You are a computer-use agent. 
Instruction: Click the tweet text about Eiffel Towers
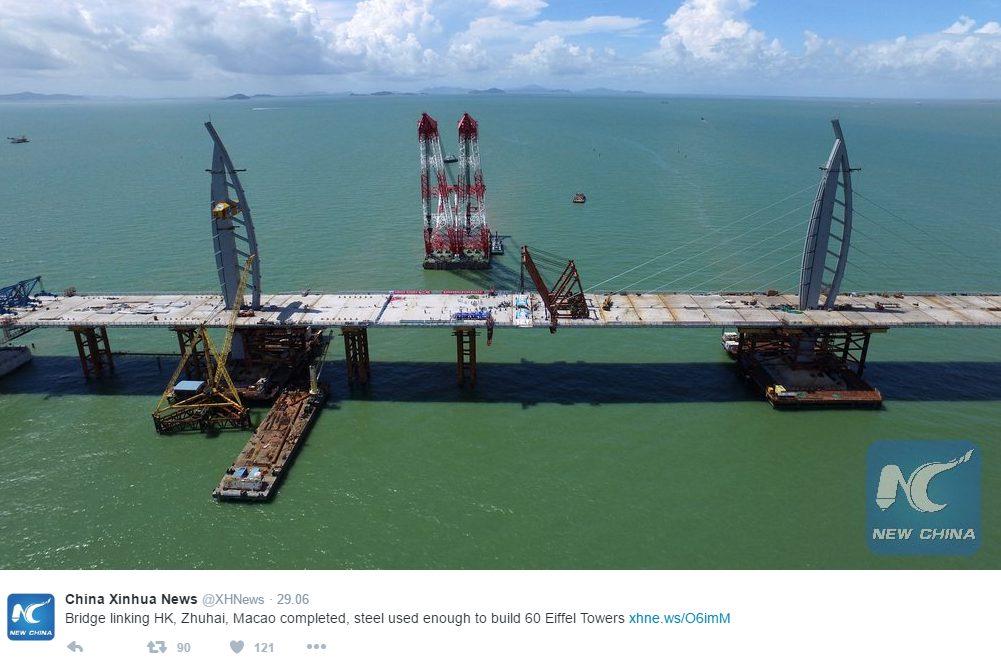pos(345,618)
